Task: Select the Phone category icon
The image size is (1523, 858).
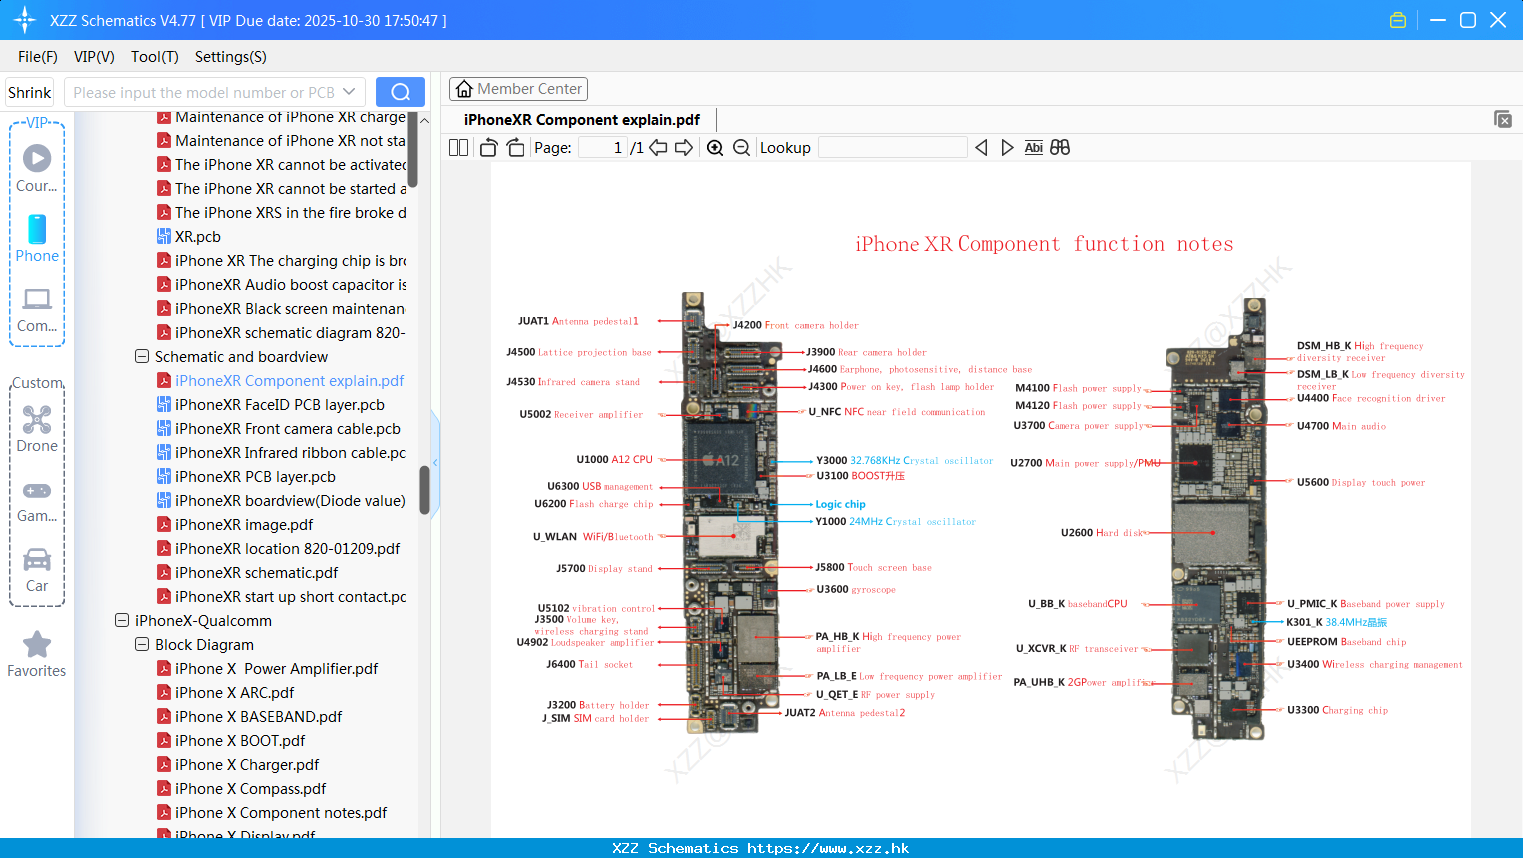Action: click(37, 229)
